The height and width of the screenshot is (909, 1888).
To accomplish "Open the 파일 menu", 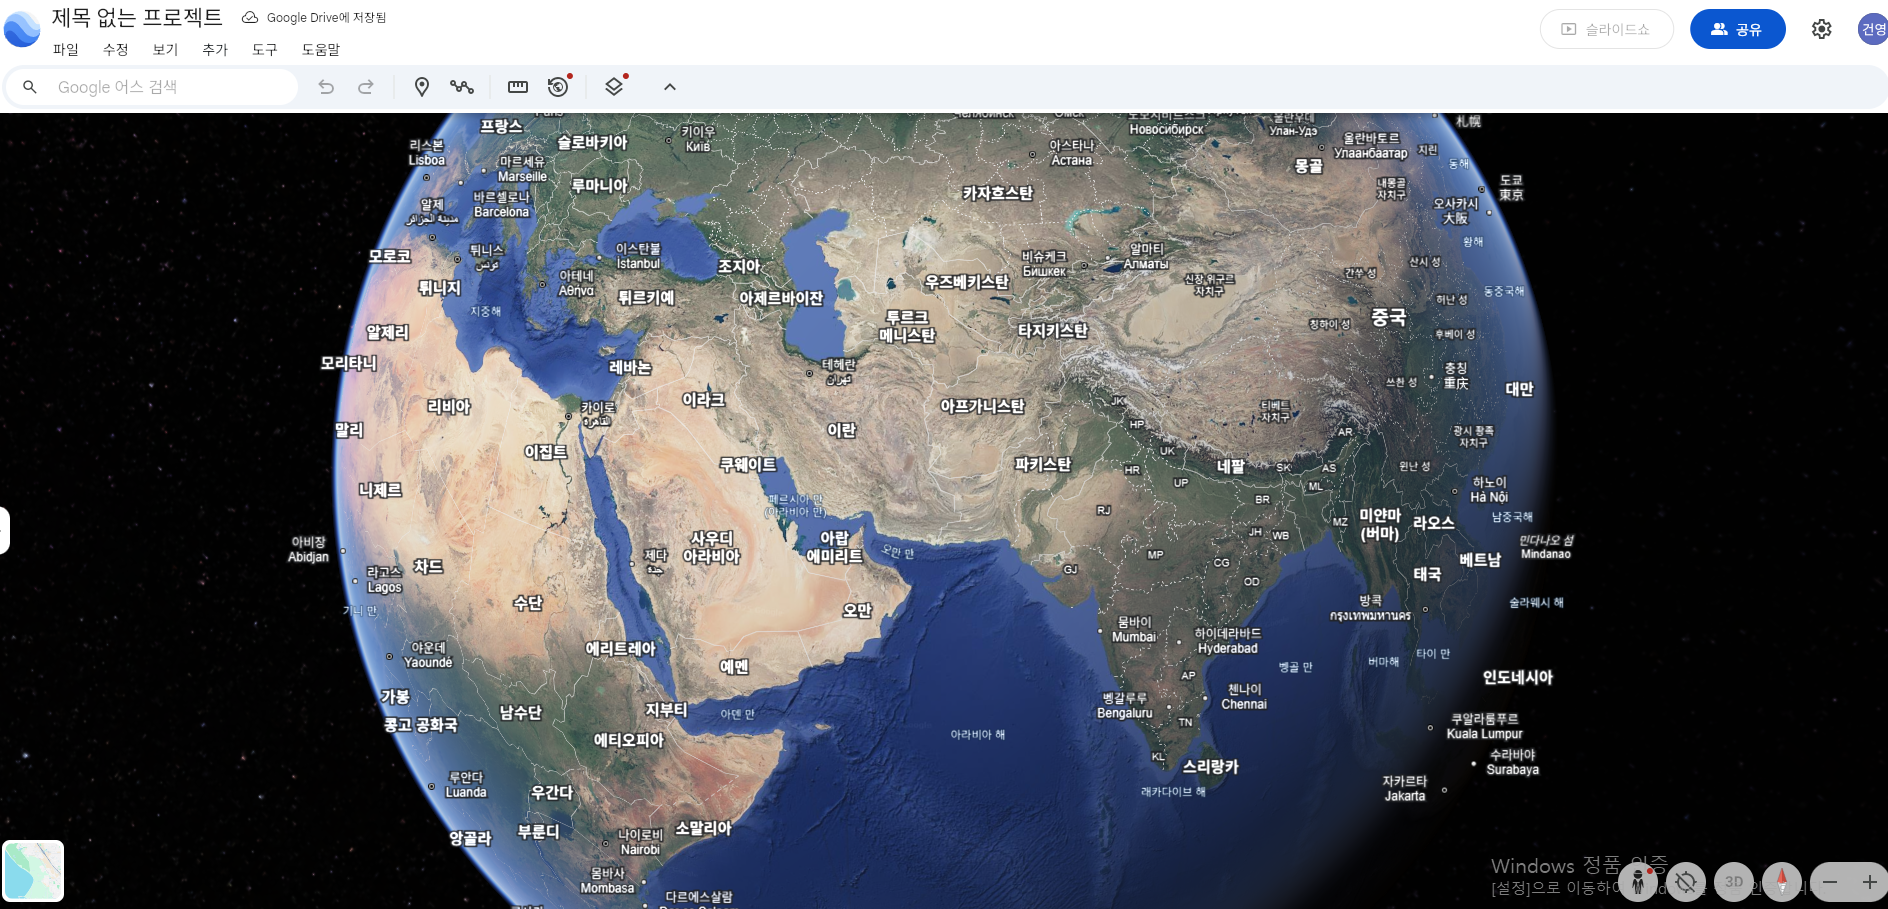I will pos(66,49).
